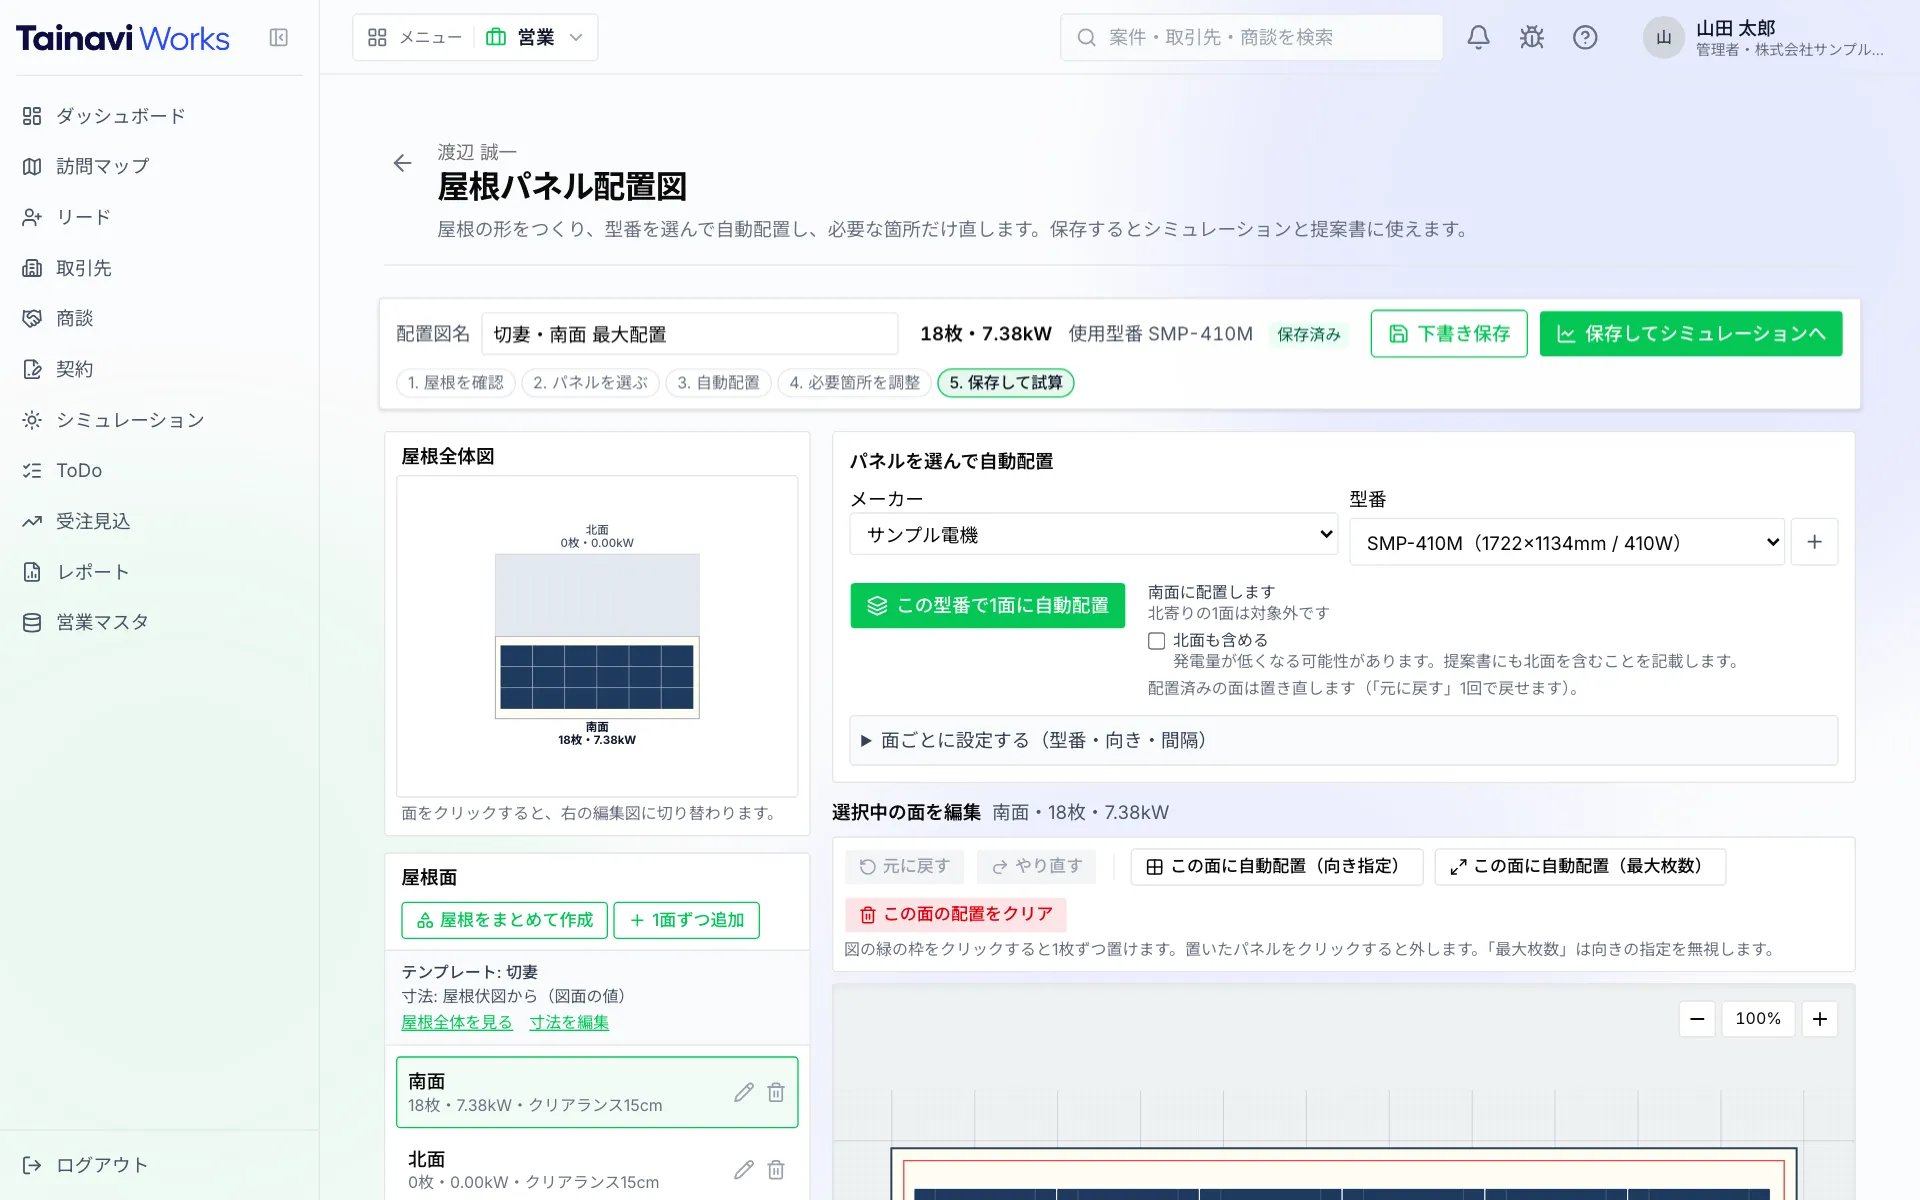1920x1200 pixels.
Task: Click 元に戻す undo button
Action: (905, 867)
